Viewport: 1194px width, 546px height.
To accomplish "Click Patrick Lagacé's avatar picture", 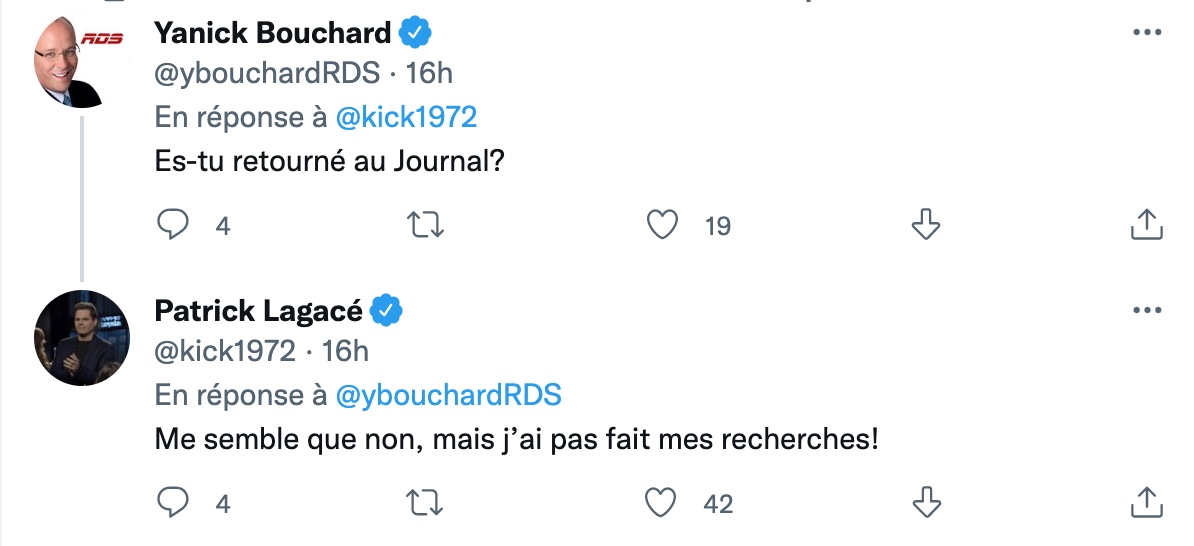I will point(81,337).
